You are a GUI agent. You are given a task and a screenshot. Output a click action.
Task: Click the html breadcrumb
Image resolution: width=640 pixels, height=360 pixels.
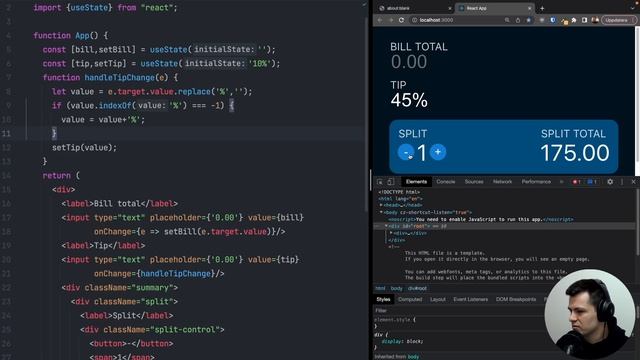pos(380,288)
